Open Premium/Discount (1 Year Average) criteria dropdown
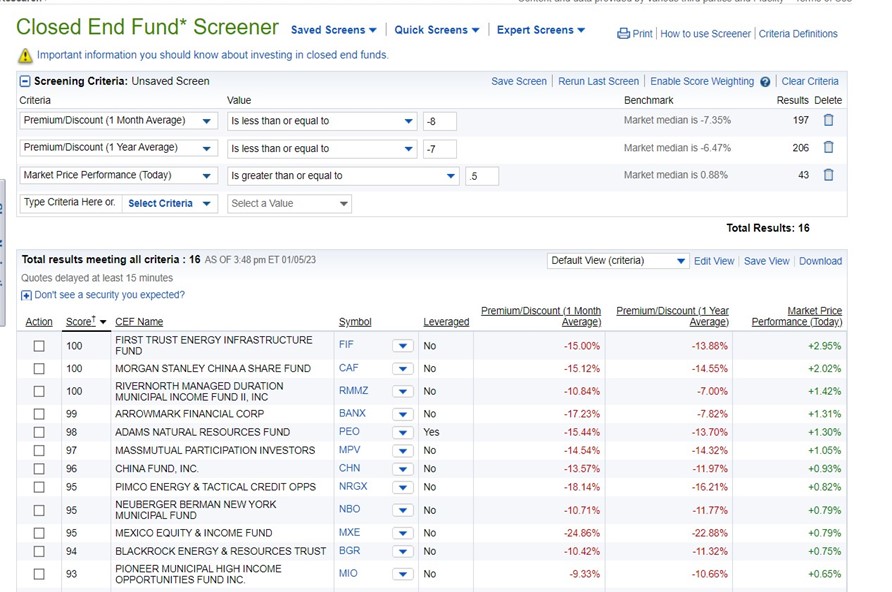The image size is (892, 592). tap(118, 148)
